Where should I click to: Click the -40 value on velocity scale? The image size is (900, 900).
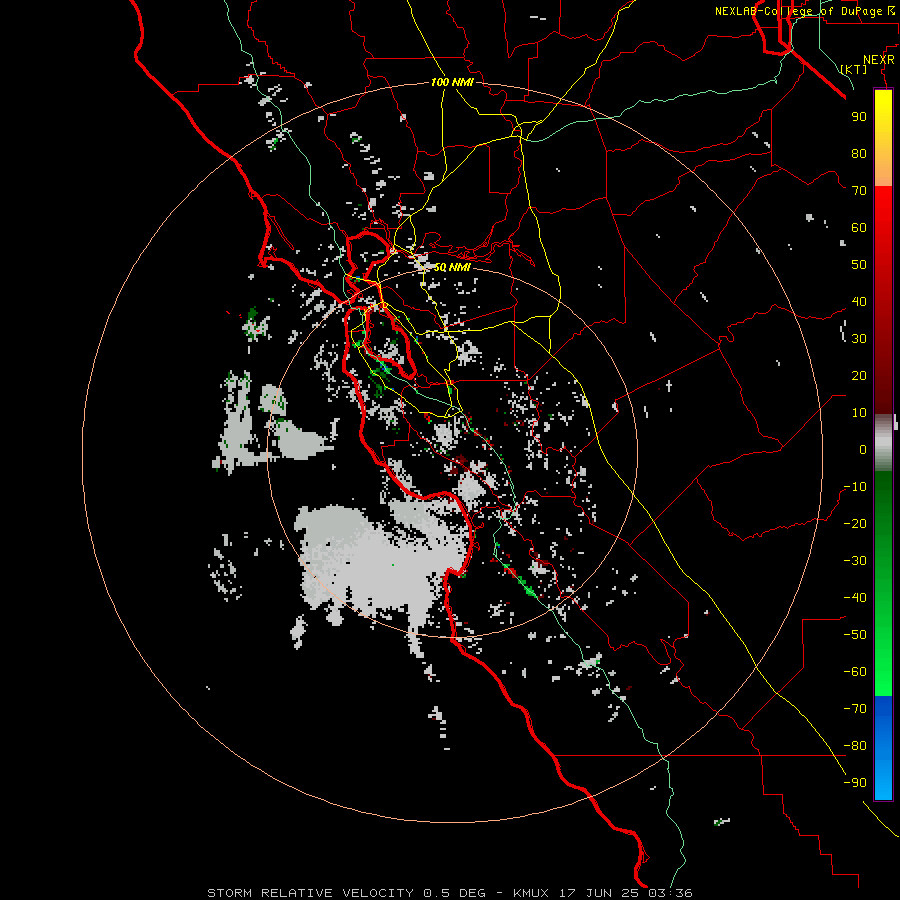click(855, 598)
